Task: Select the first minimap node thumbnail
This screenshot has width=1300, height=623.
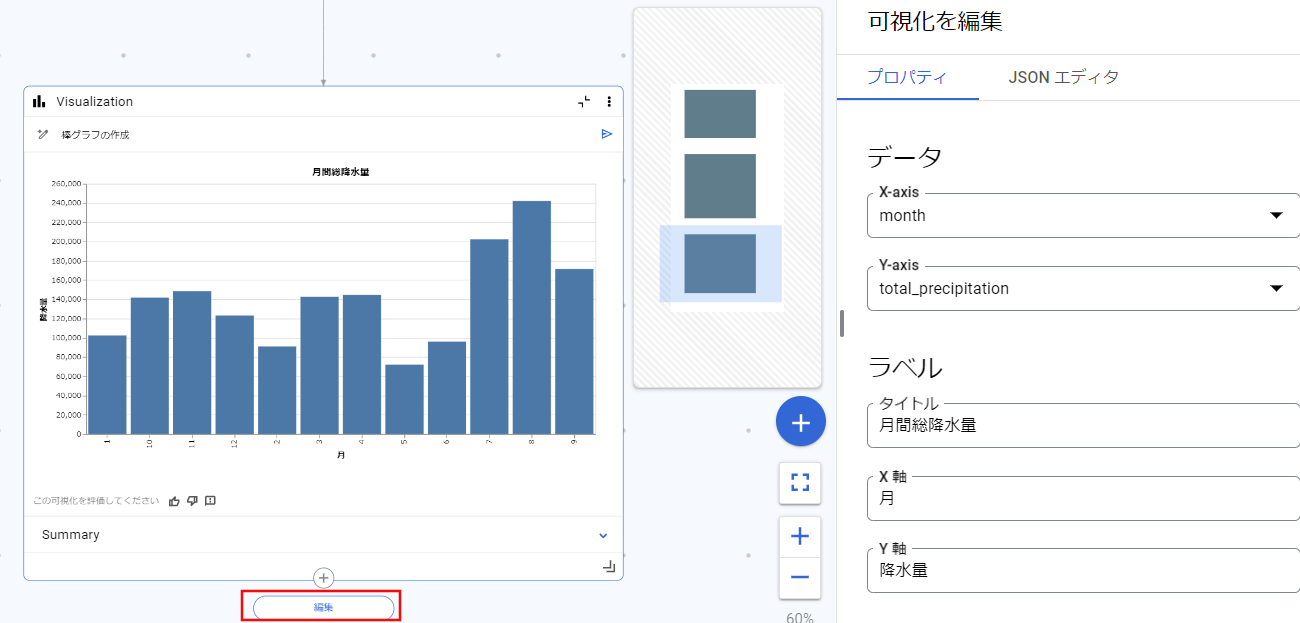Action: pos(720,114)
